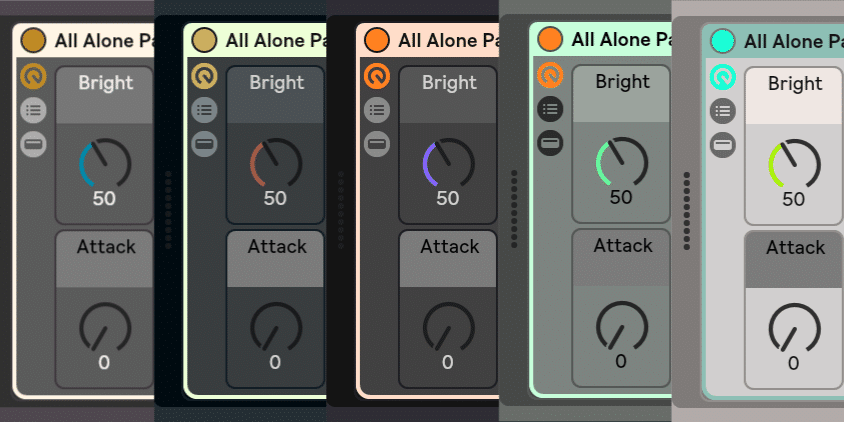Select the Attack label in the peach-bordered device
The height and width of the screenshot is (422, 844).
449,246
